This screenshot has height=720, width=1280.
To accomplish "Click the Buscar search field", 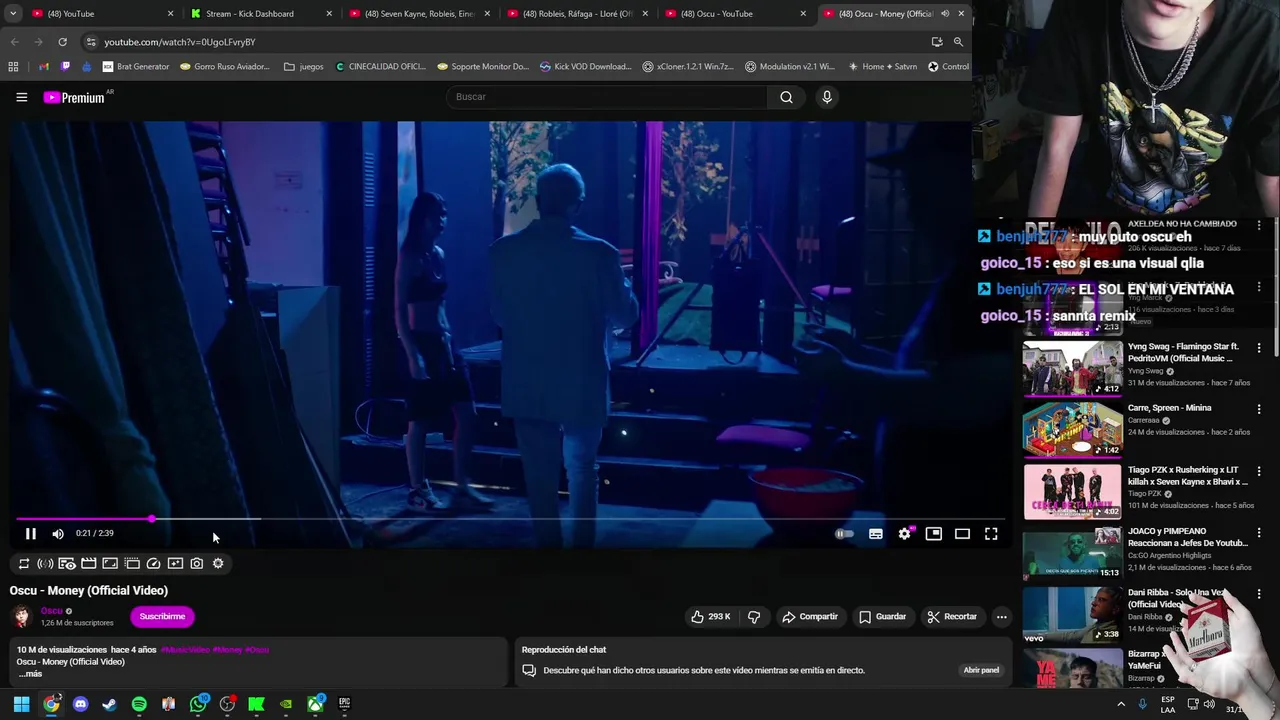I will 606,97.
